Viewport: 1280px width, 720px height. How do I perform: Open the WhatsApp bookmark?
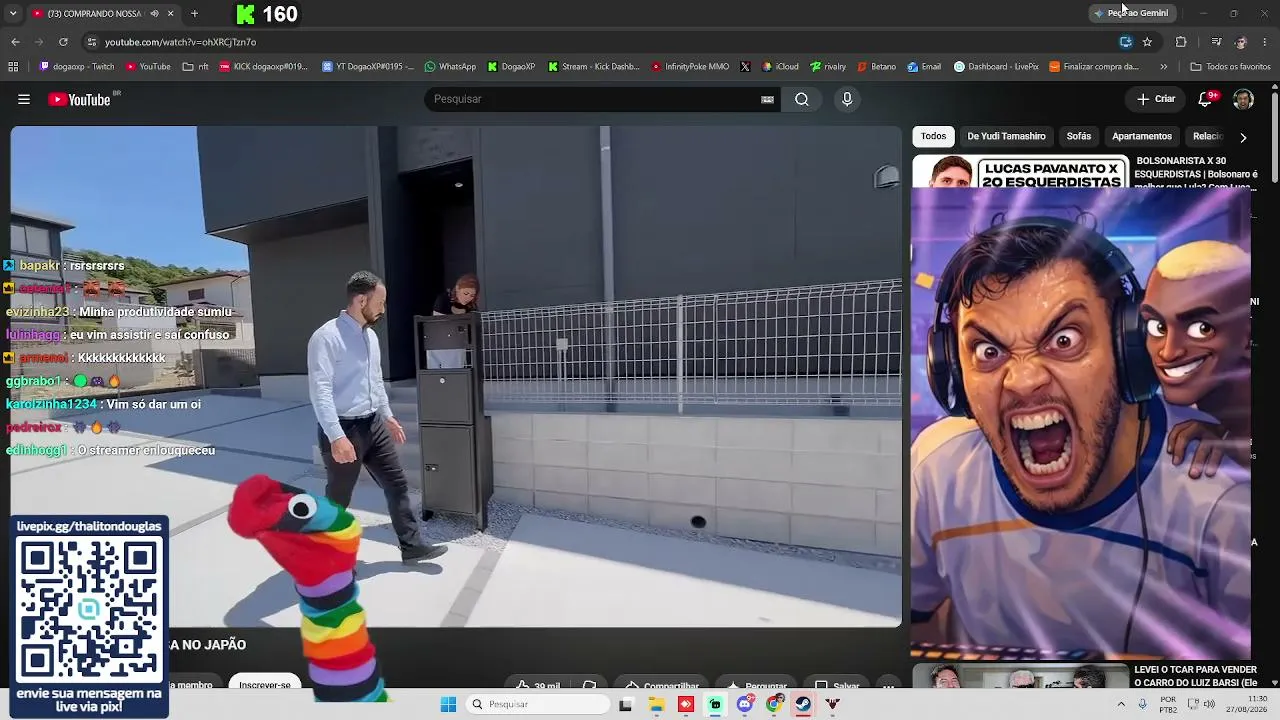click(x=450, y=67)
